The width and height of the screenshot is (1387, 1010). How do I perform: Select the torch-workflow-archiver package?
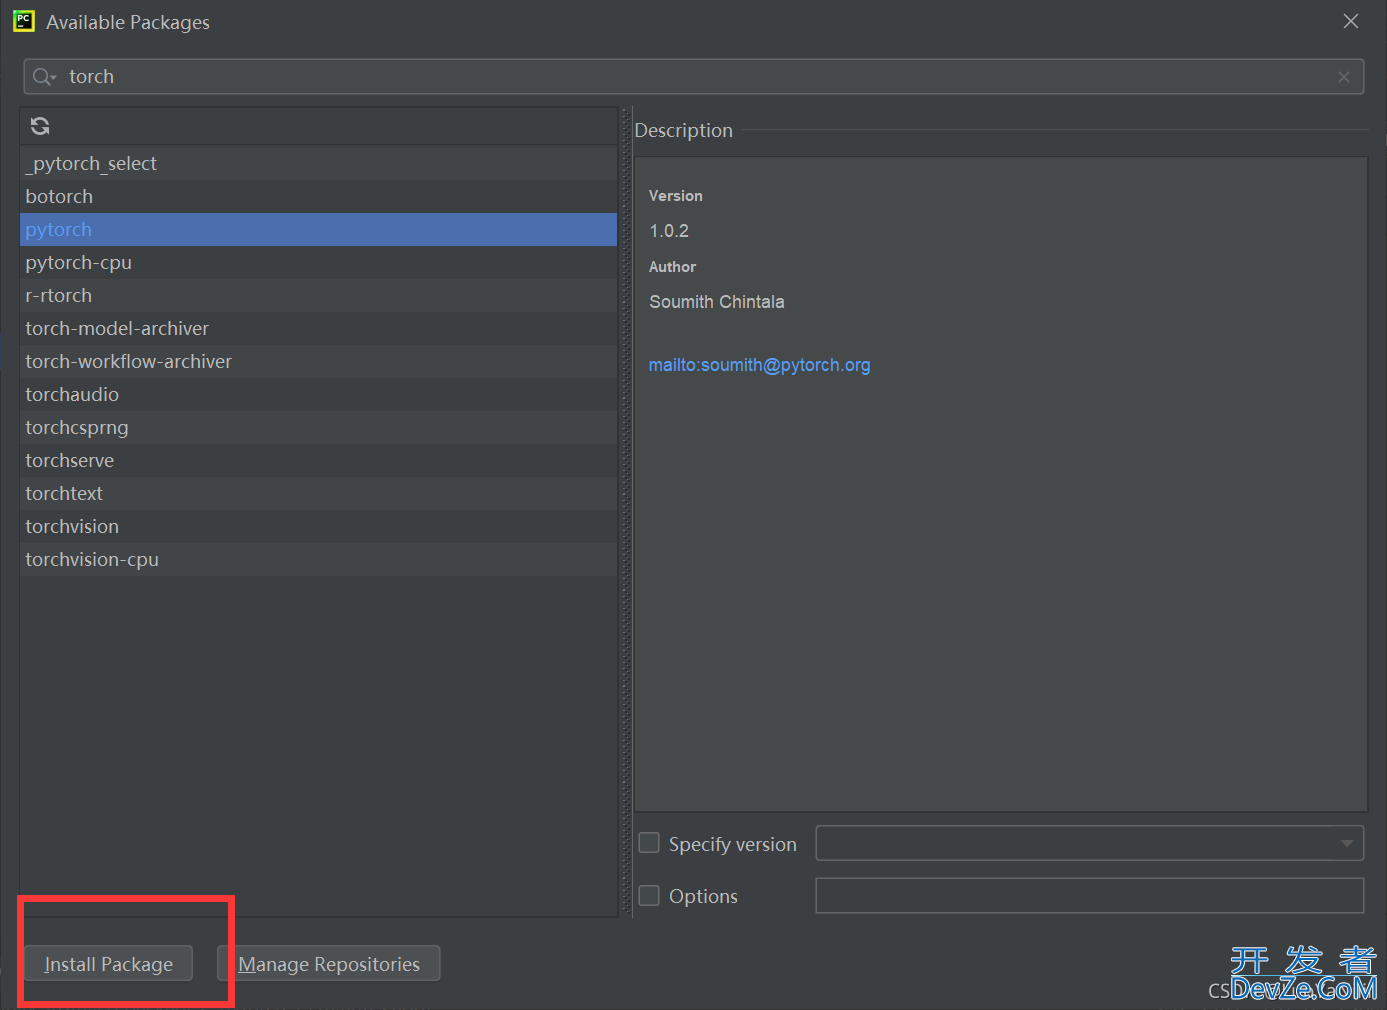click(318, 361)
